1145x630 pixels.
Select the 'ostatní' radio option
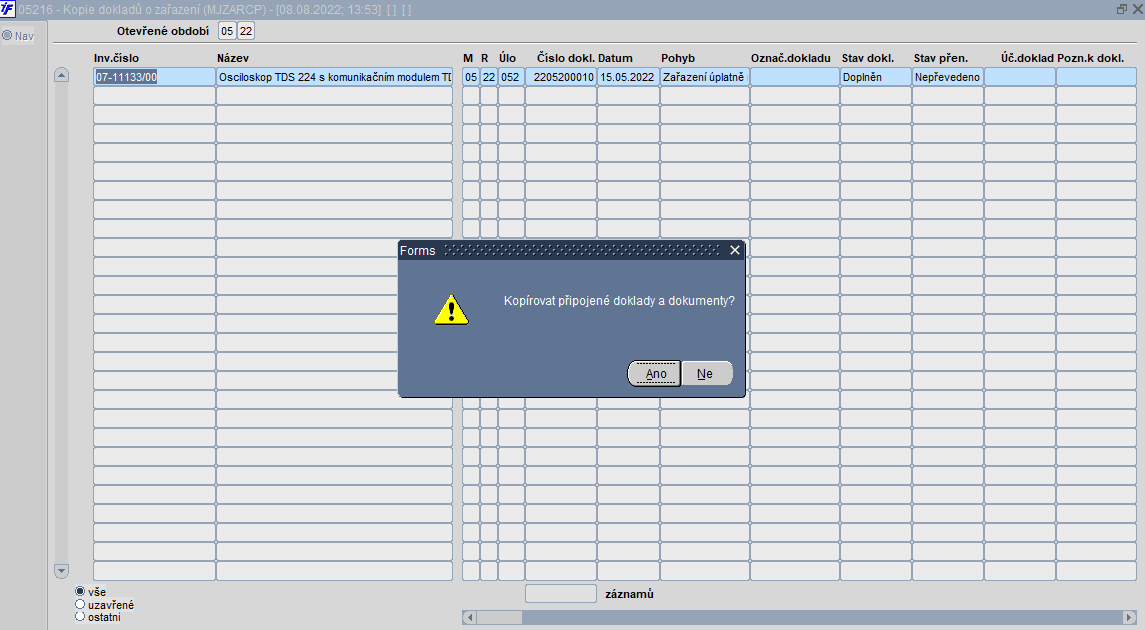click(x=80, y=617)
